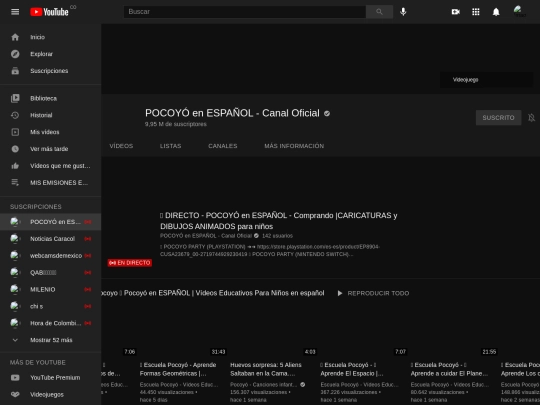Click the 9,95 M de suscriptores text
This screenshot has width=540, height=405.
point(176,124)
